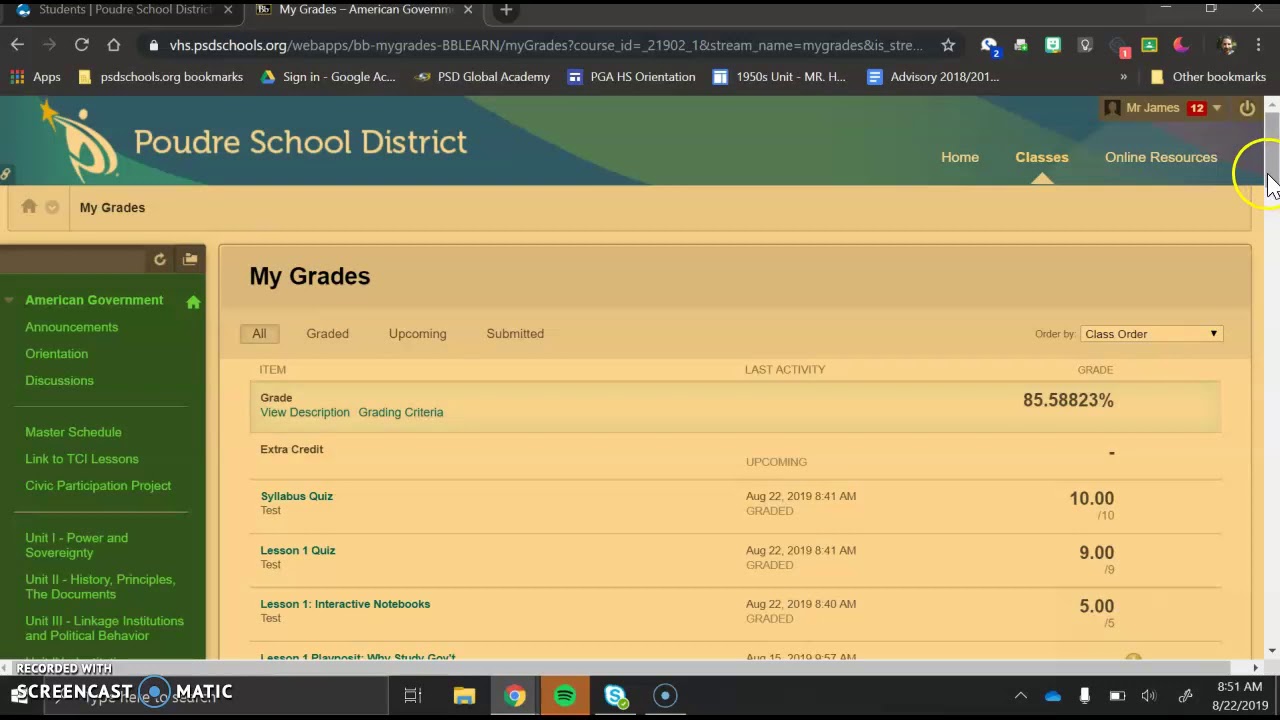
Task: Open View Description link
Action: (x=305, y=412)
